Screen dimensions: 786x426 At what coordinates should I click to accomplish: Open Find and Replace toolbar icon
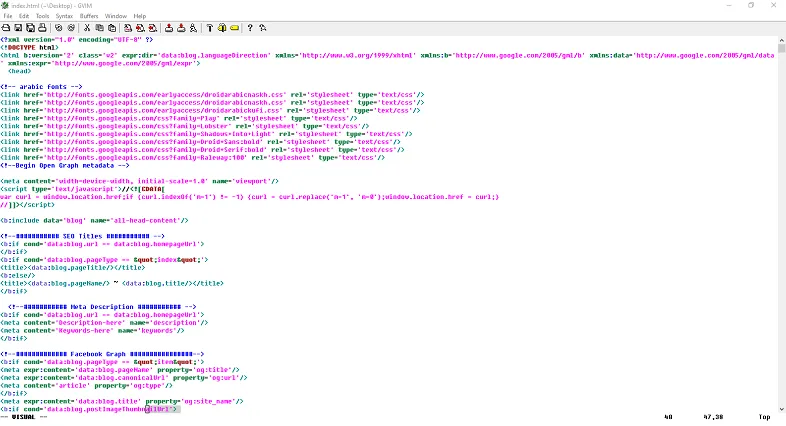click(x=128, y=28)
